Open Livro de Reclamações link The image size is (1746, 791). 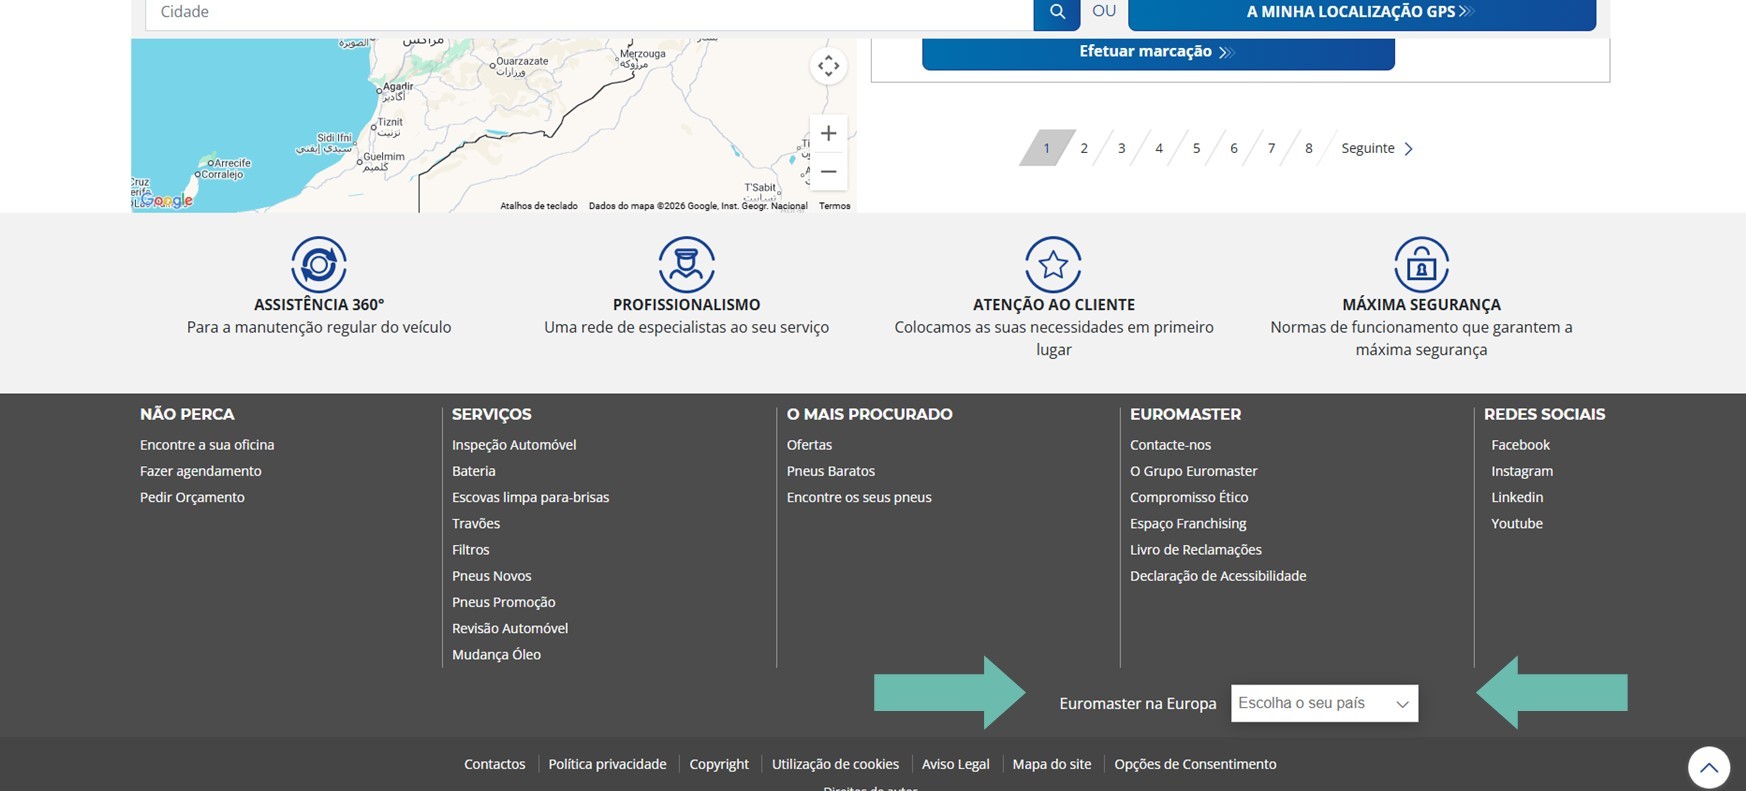[1196, 550]
